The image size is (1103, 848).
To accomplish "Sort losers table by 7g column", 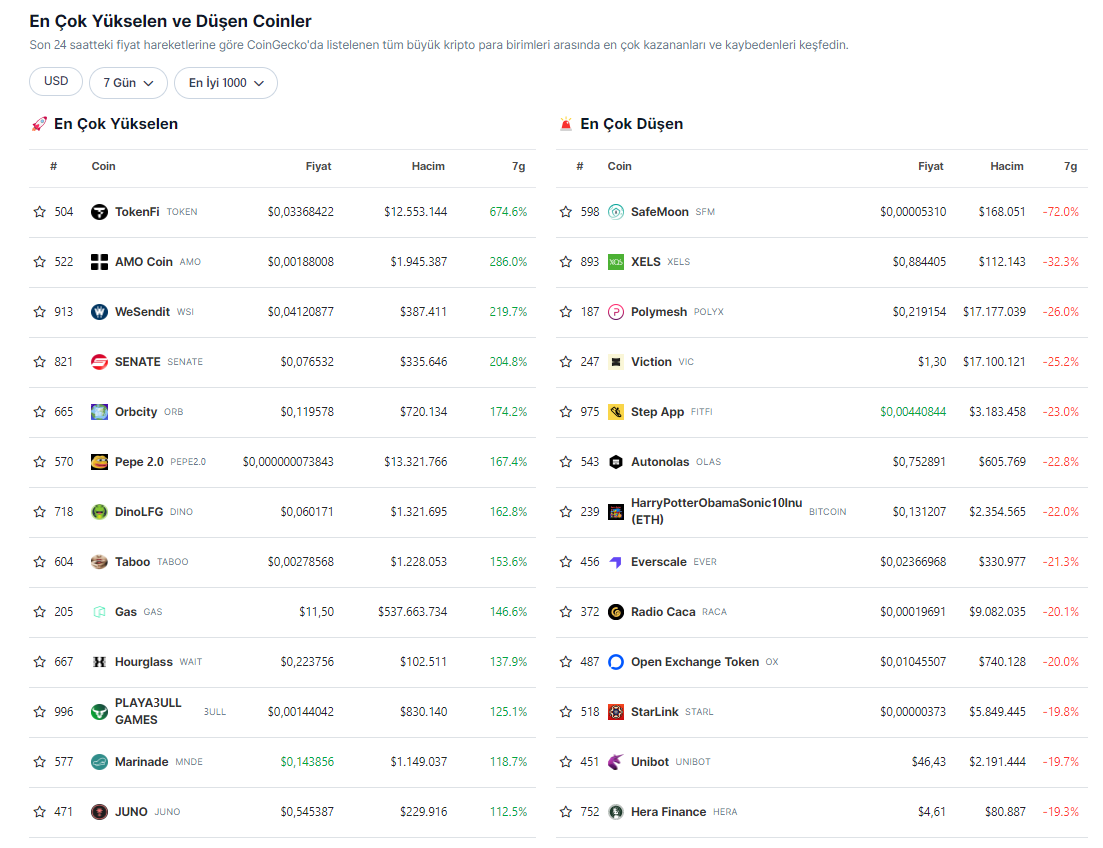I will (x=1070, y=166).
